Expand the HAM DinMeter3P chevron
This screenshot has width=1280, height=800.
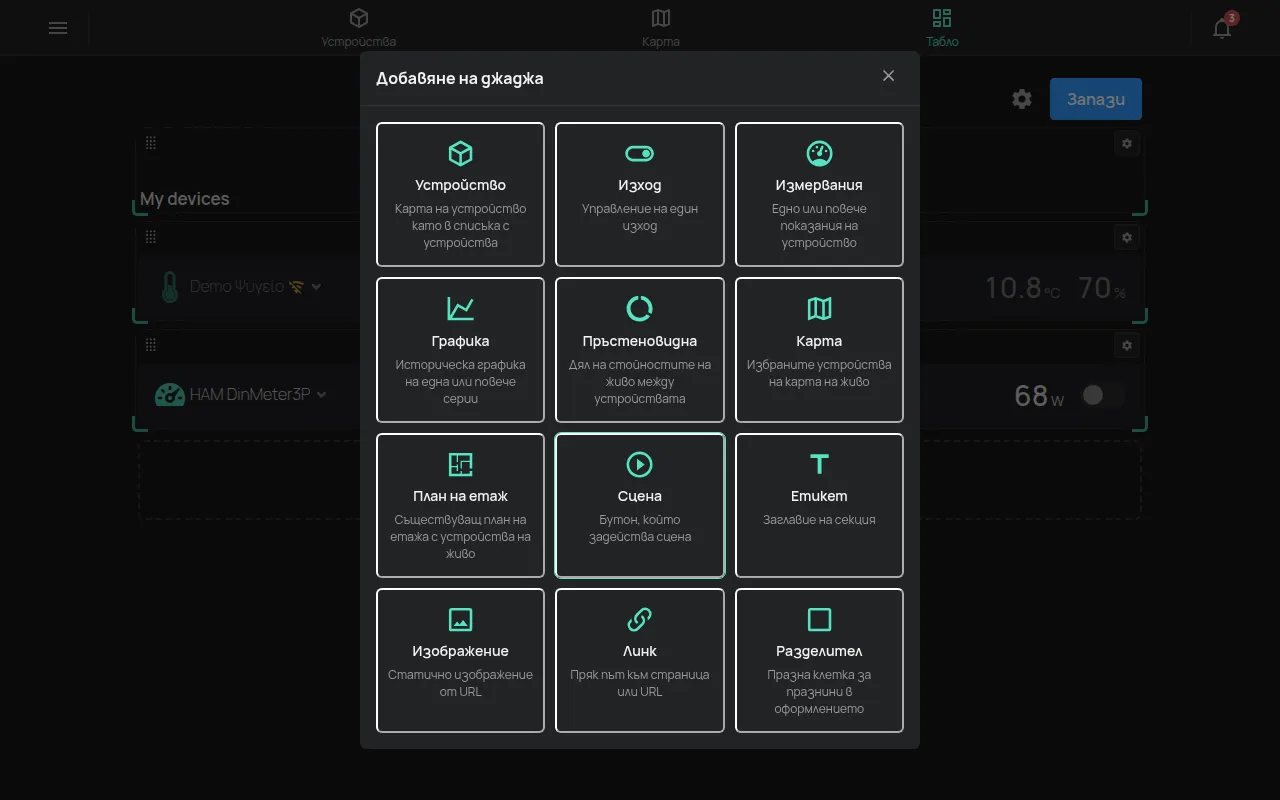pyautogui.click(x=322, y=395)
